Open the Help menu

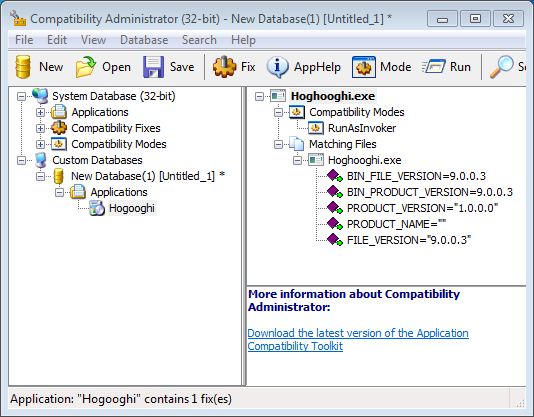pos(243,40)
